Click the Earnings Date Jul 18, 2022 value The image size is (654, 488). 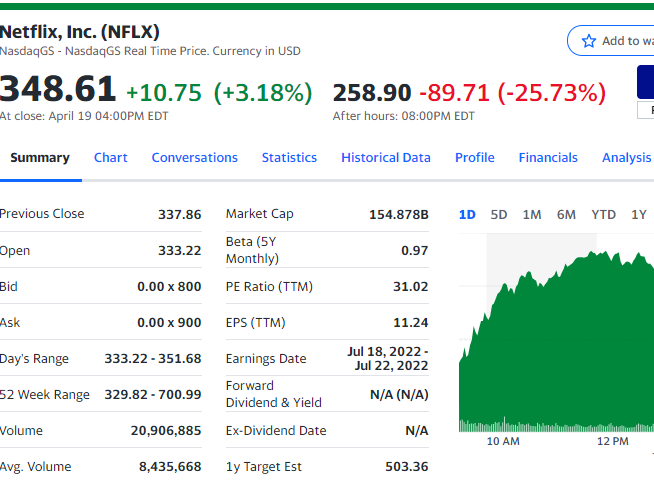(x=388, y=359)
